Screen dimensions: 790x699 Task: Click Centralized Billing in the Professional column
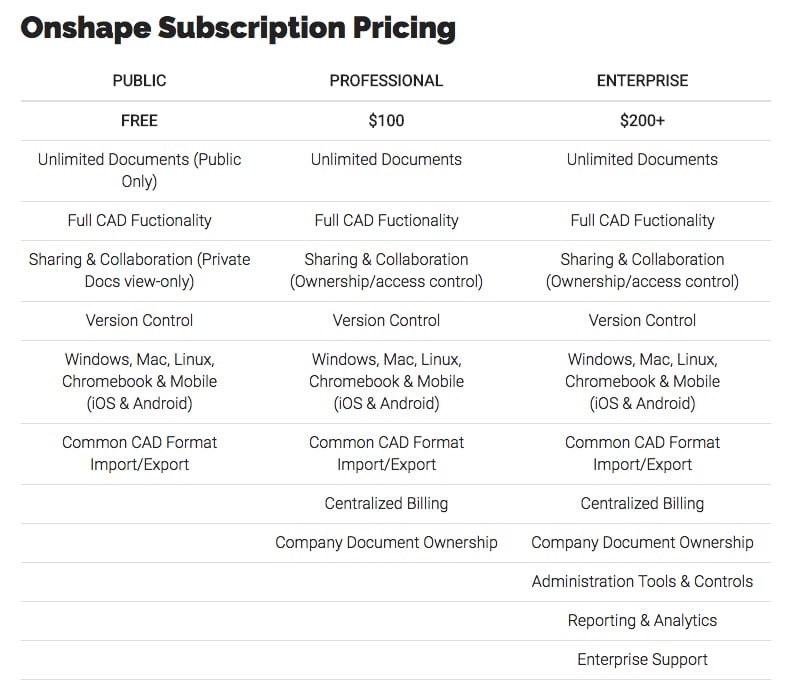(386, 503)
